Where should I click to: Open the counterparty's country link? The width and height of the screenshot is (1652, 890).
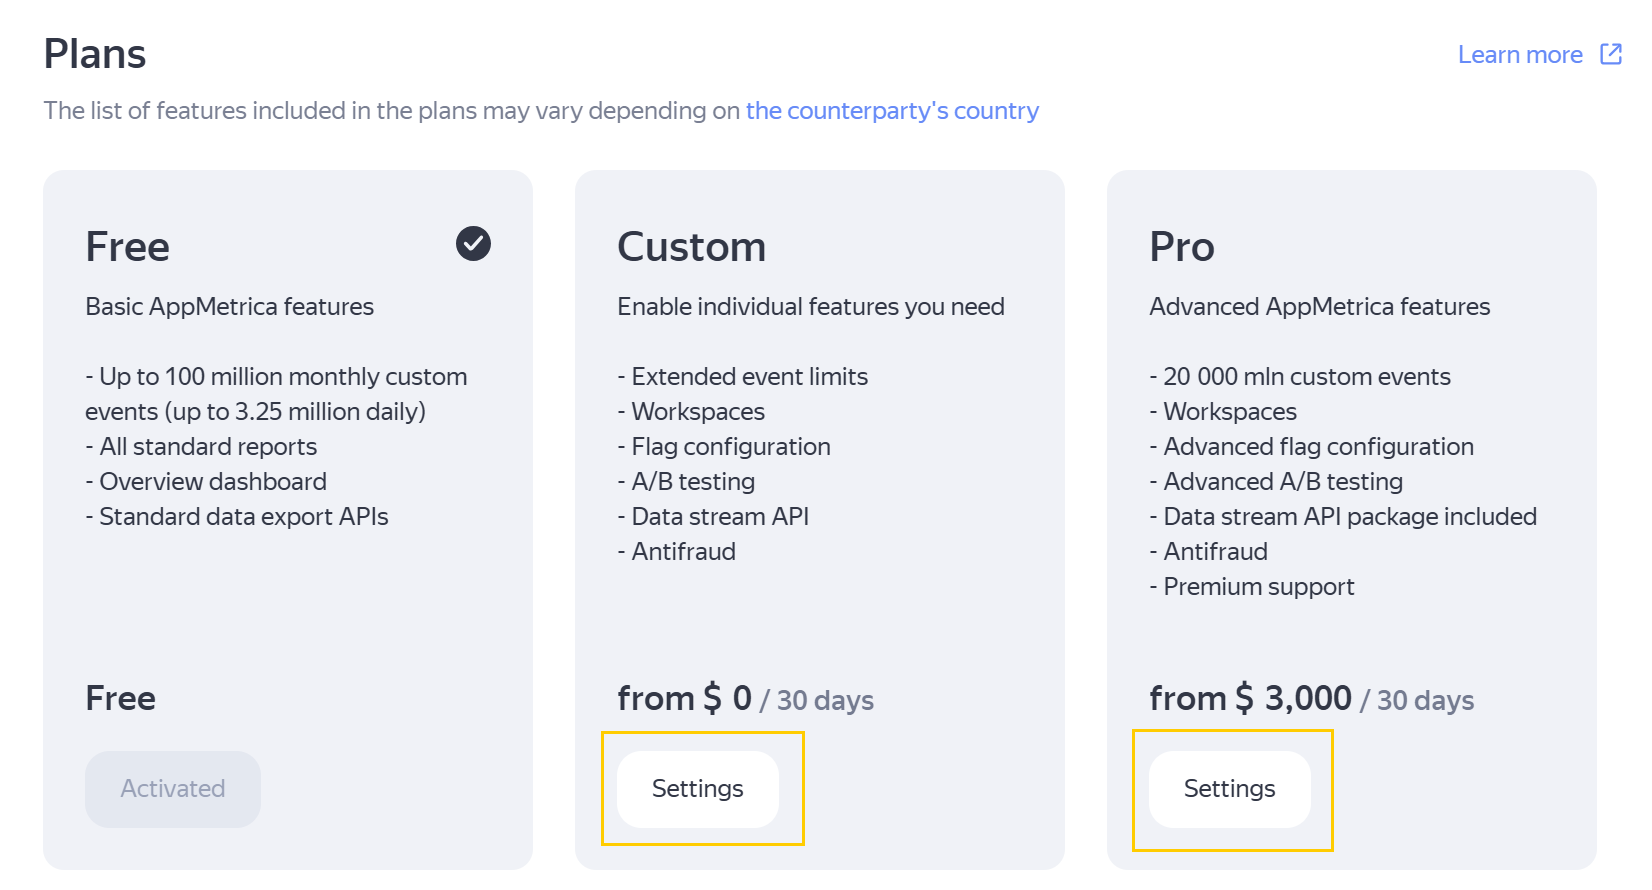(891, 111)
